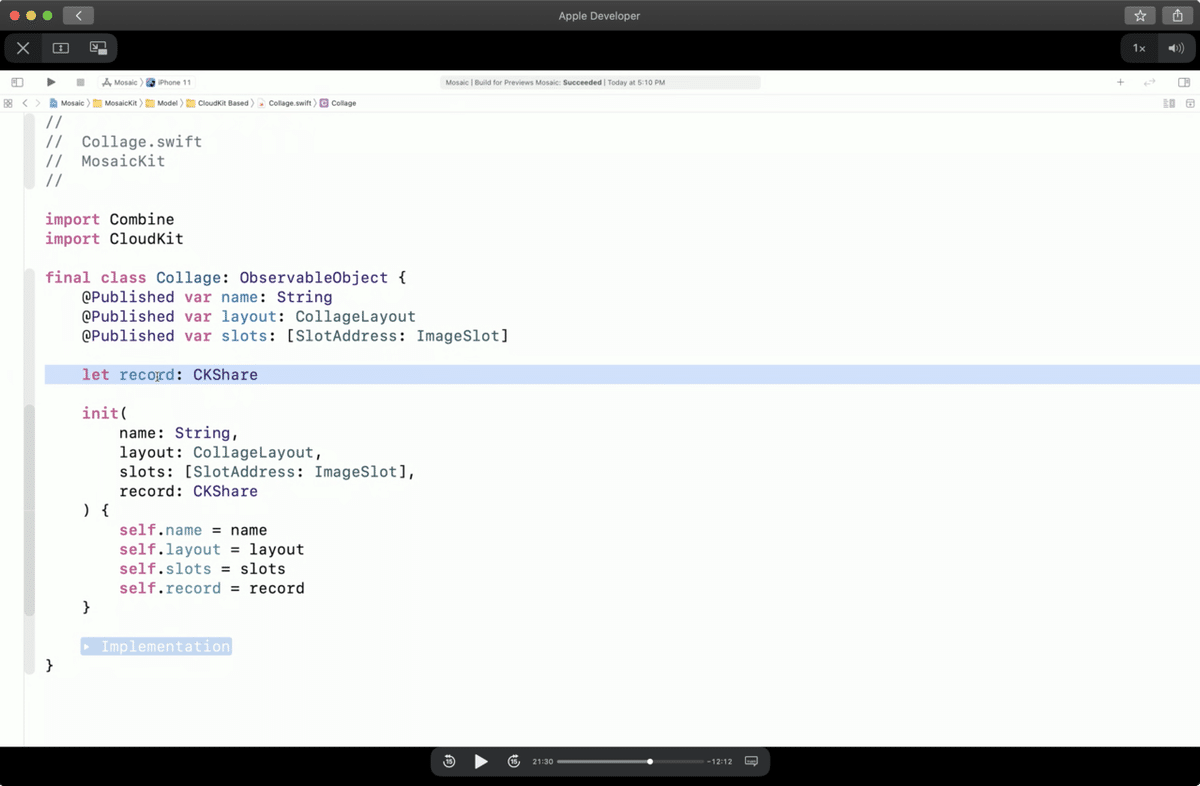Screen dimensions: 1200x786
Task: Close the video player with the X button
Action: (23, 48)
